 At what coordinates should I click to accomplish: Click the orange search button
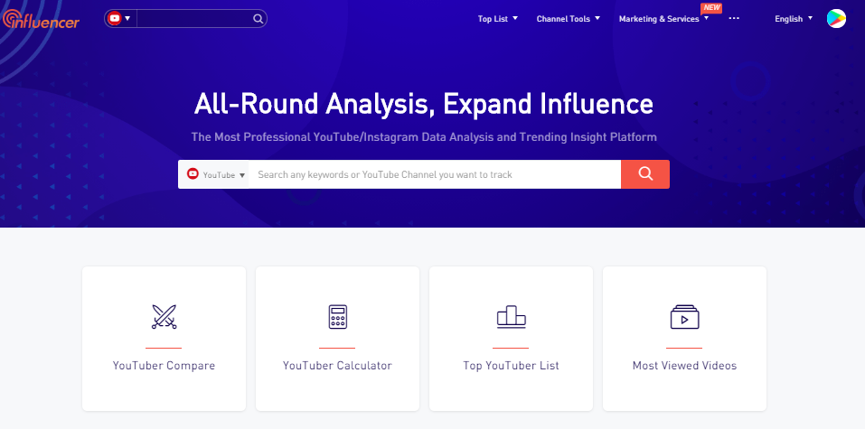tap(645, 174)
